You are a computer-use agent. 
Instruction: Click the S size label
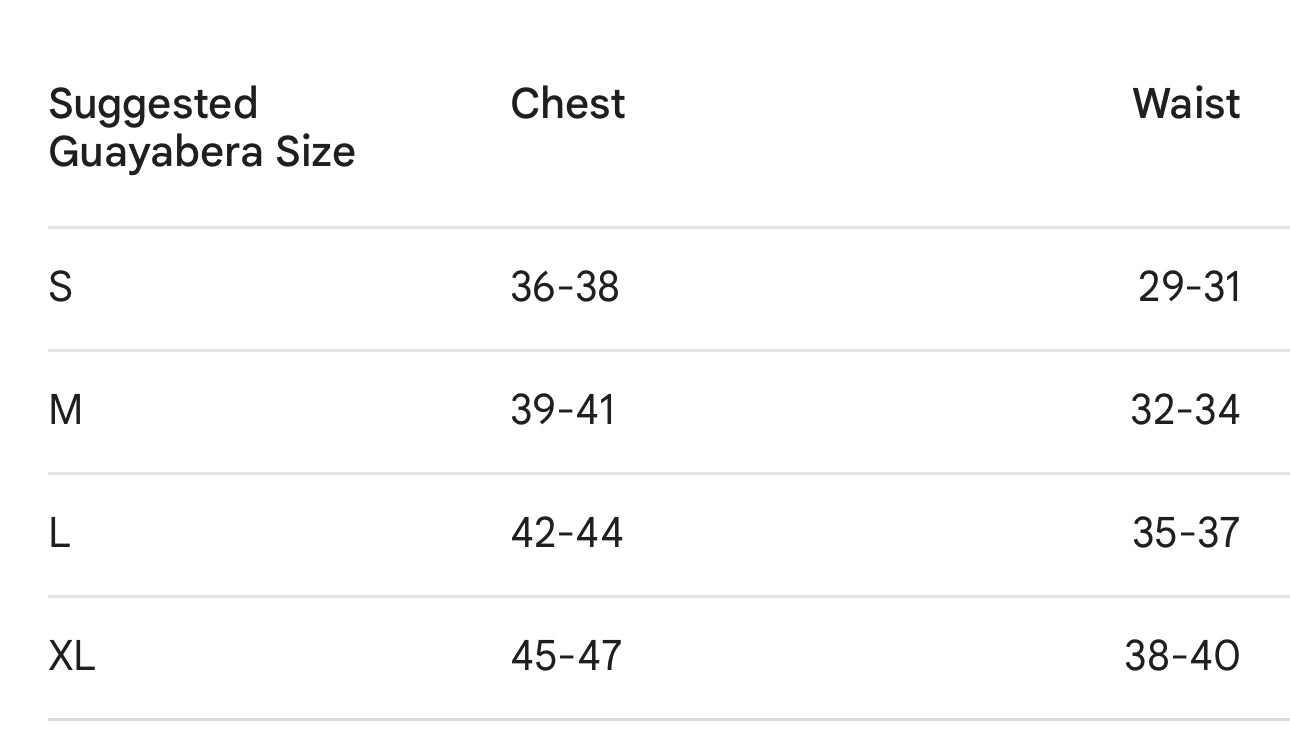[60, 288]
